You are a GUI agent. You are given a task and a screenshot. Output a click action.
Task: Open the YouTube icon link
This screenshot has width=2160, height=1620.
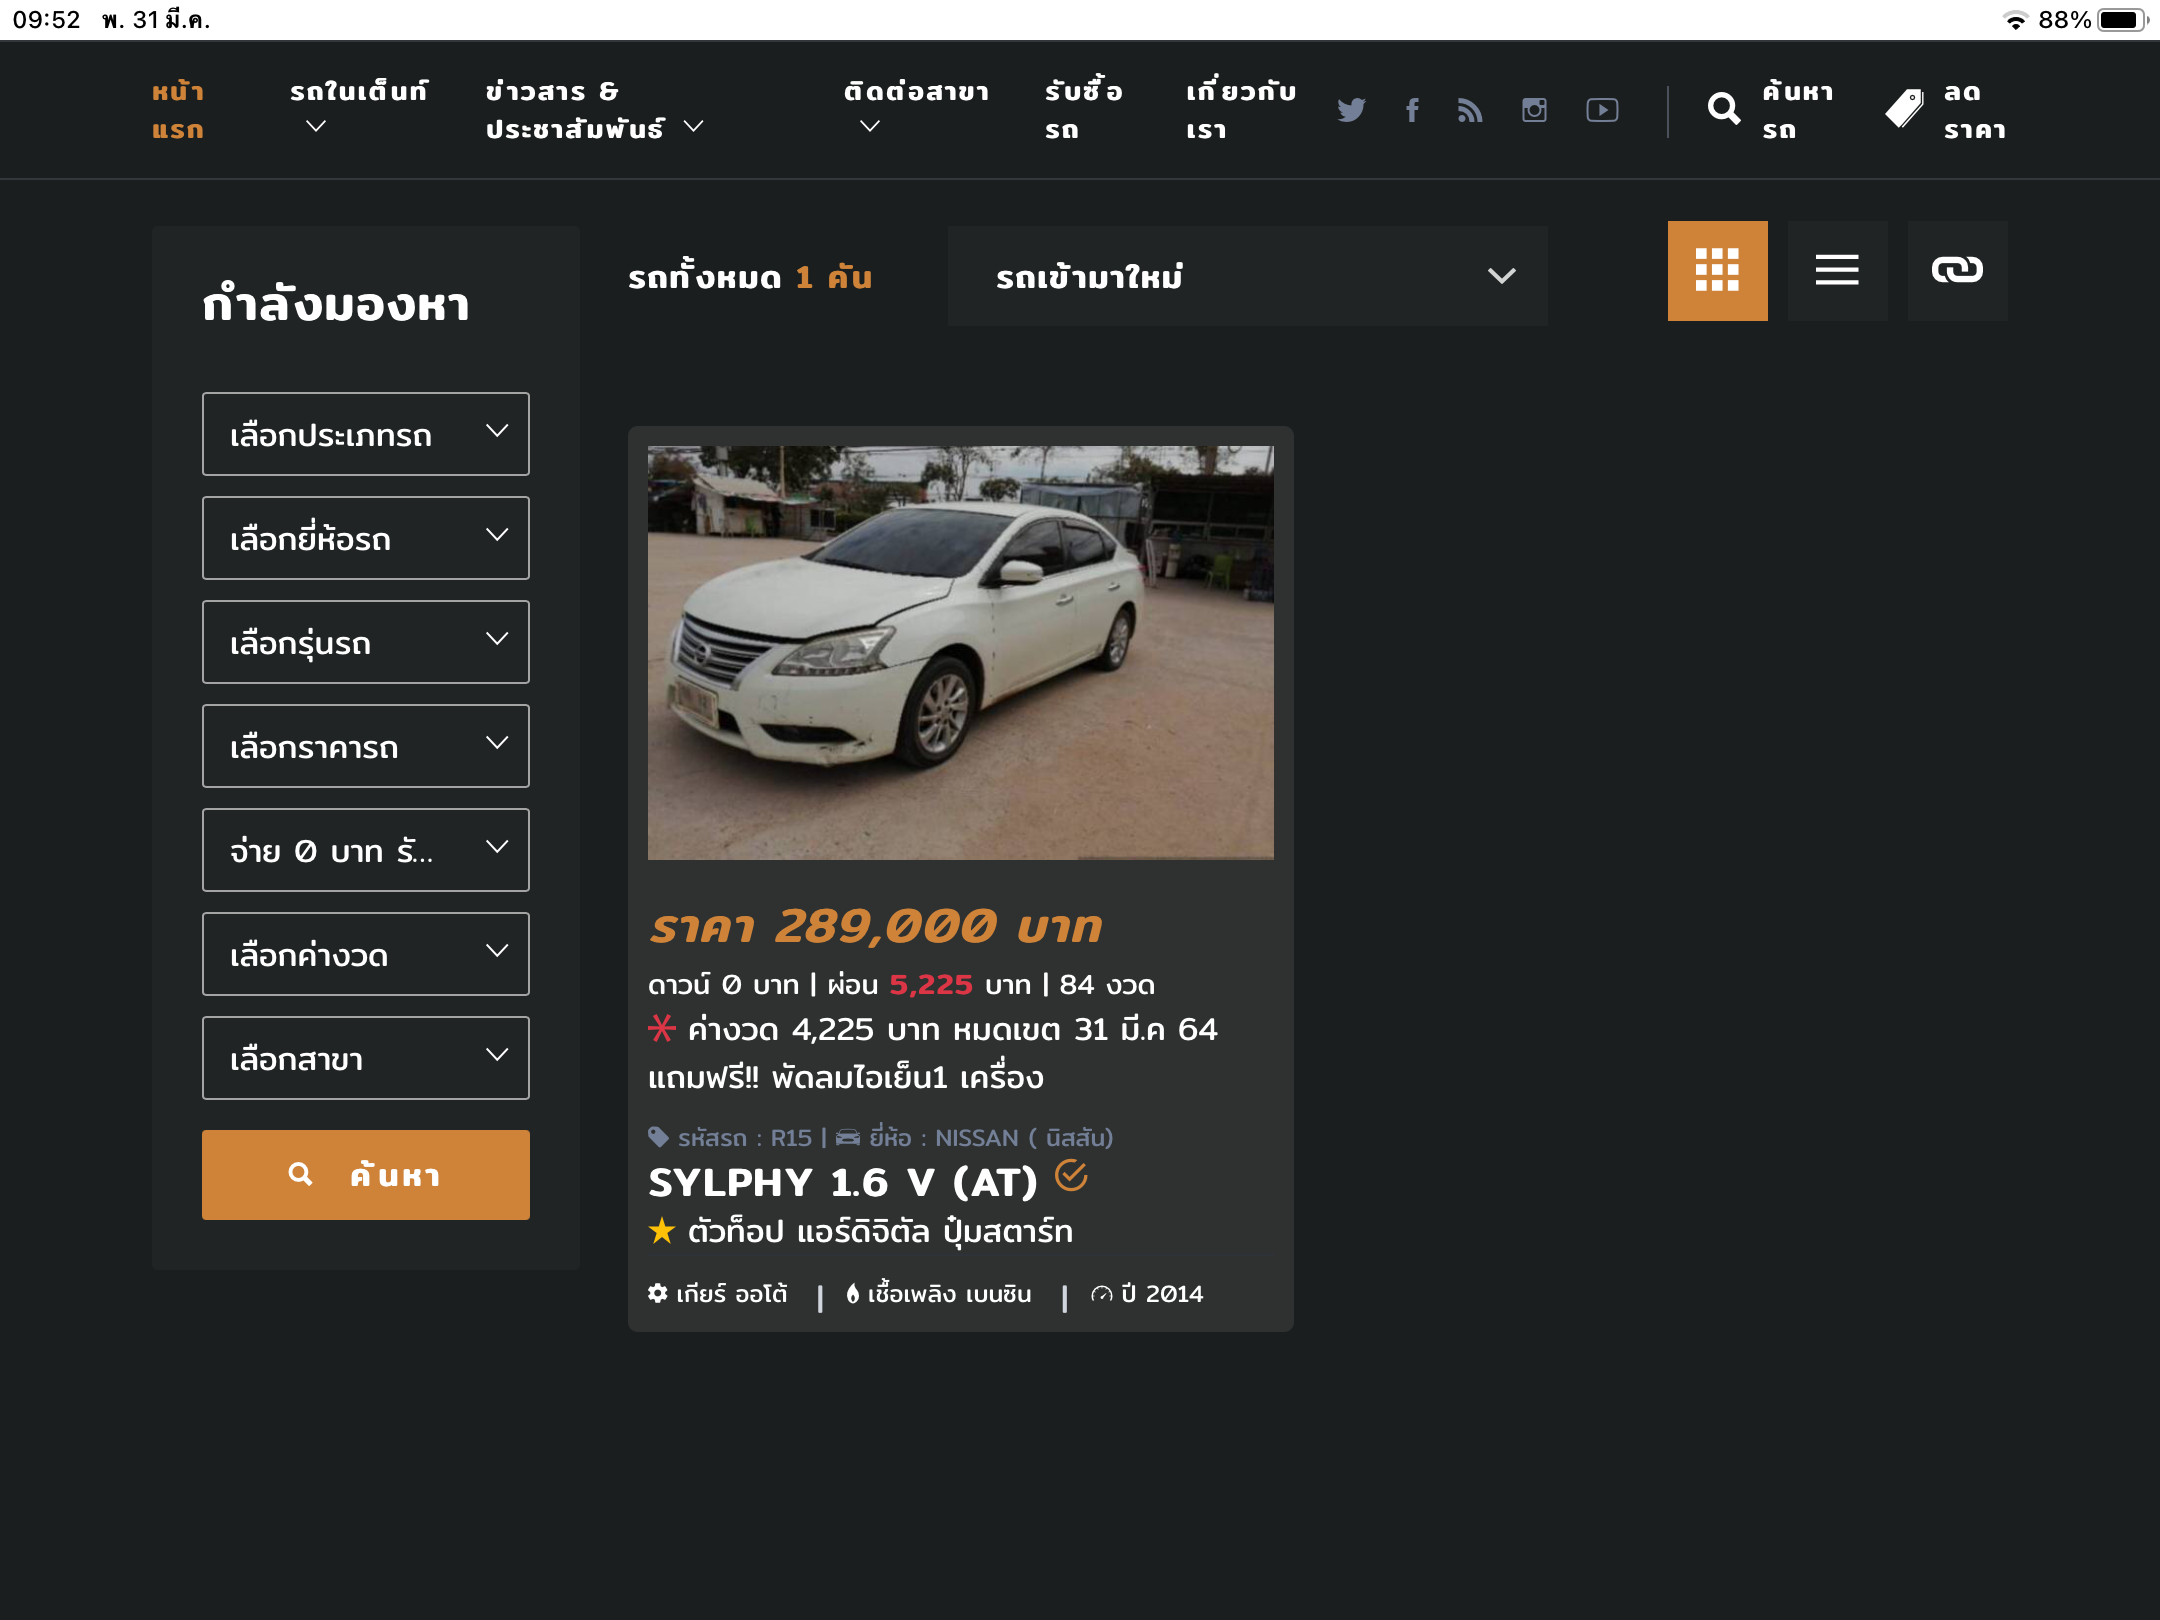(x=1602, y=110)
